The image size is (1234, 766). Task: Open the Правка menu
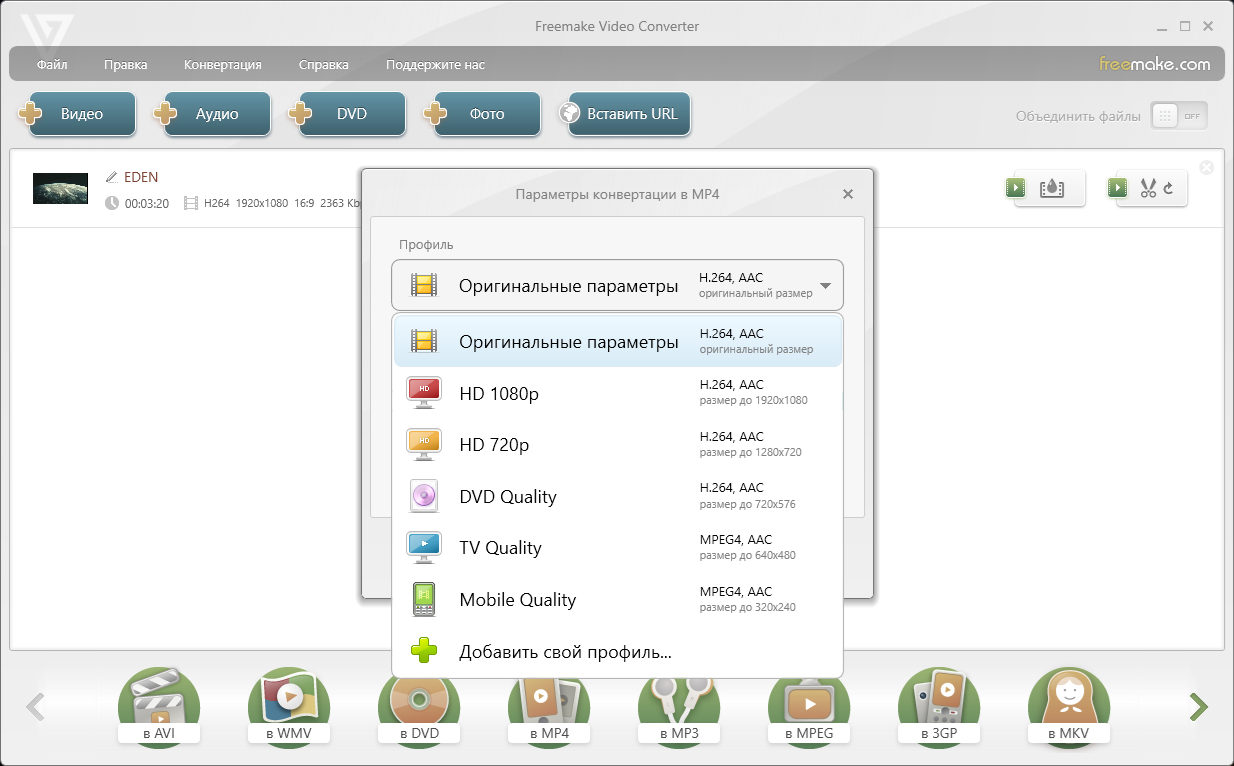point(125,65)
